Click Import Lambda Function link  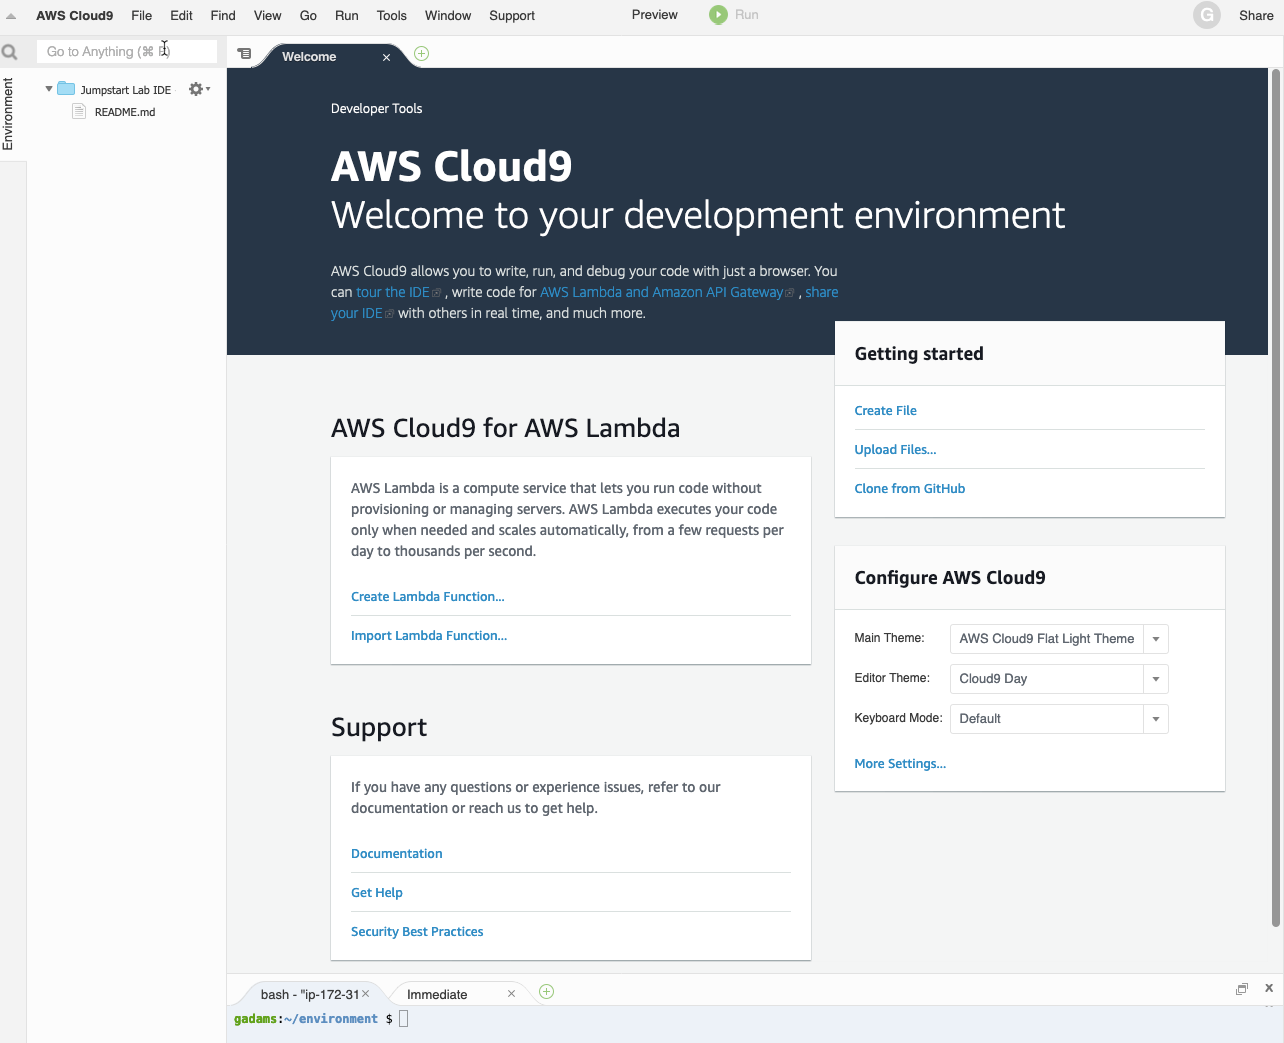coord(429,636)
